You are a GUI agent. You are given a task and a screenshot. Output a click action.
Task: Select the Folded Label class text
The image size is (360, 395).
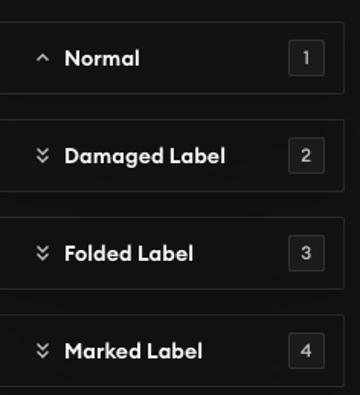(129, 253)
